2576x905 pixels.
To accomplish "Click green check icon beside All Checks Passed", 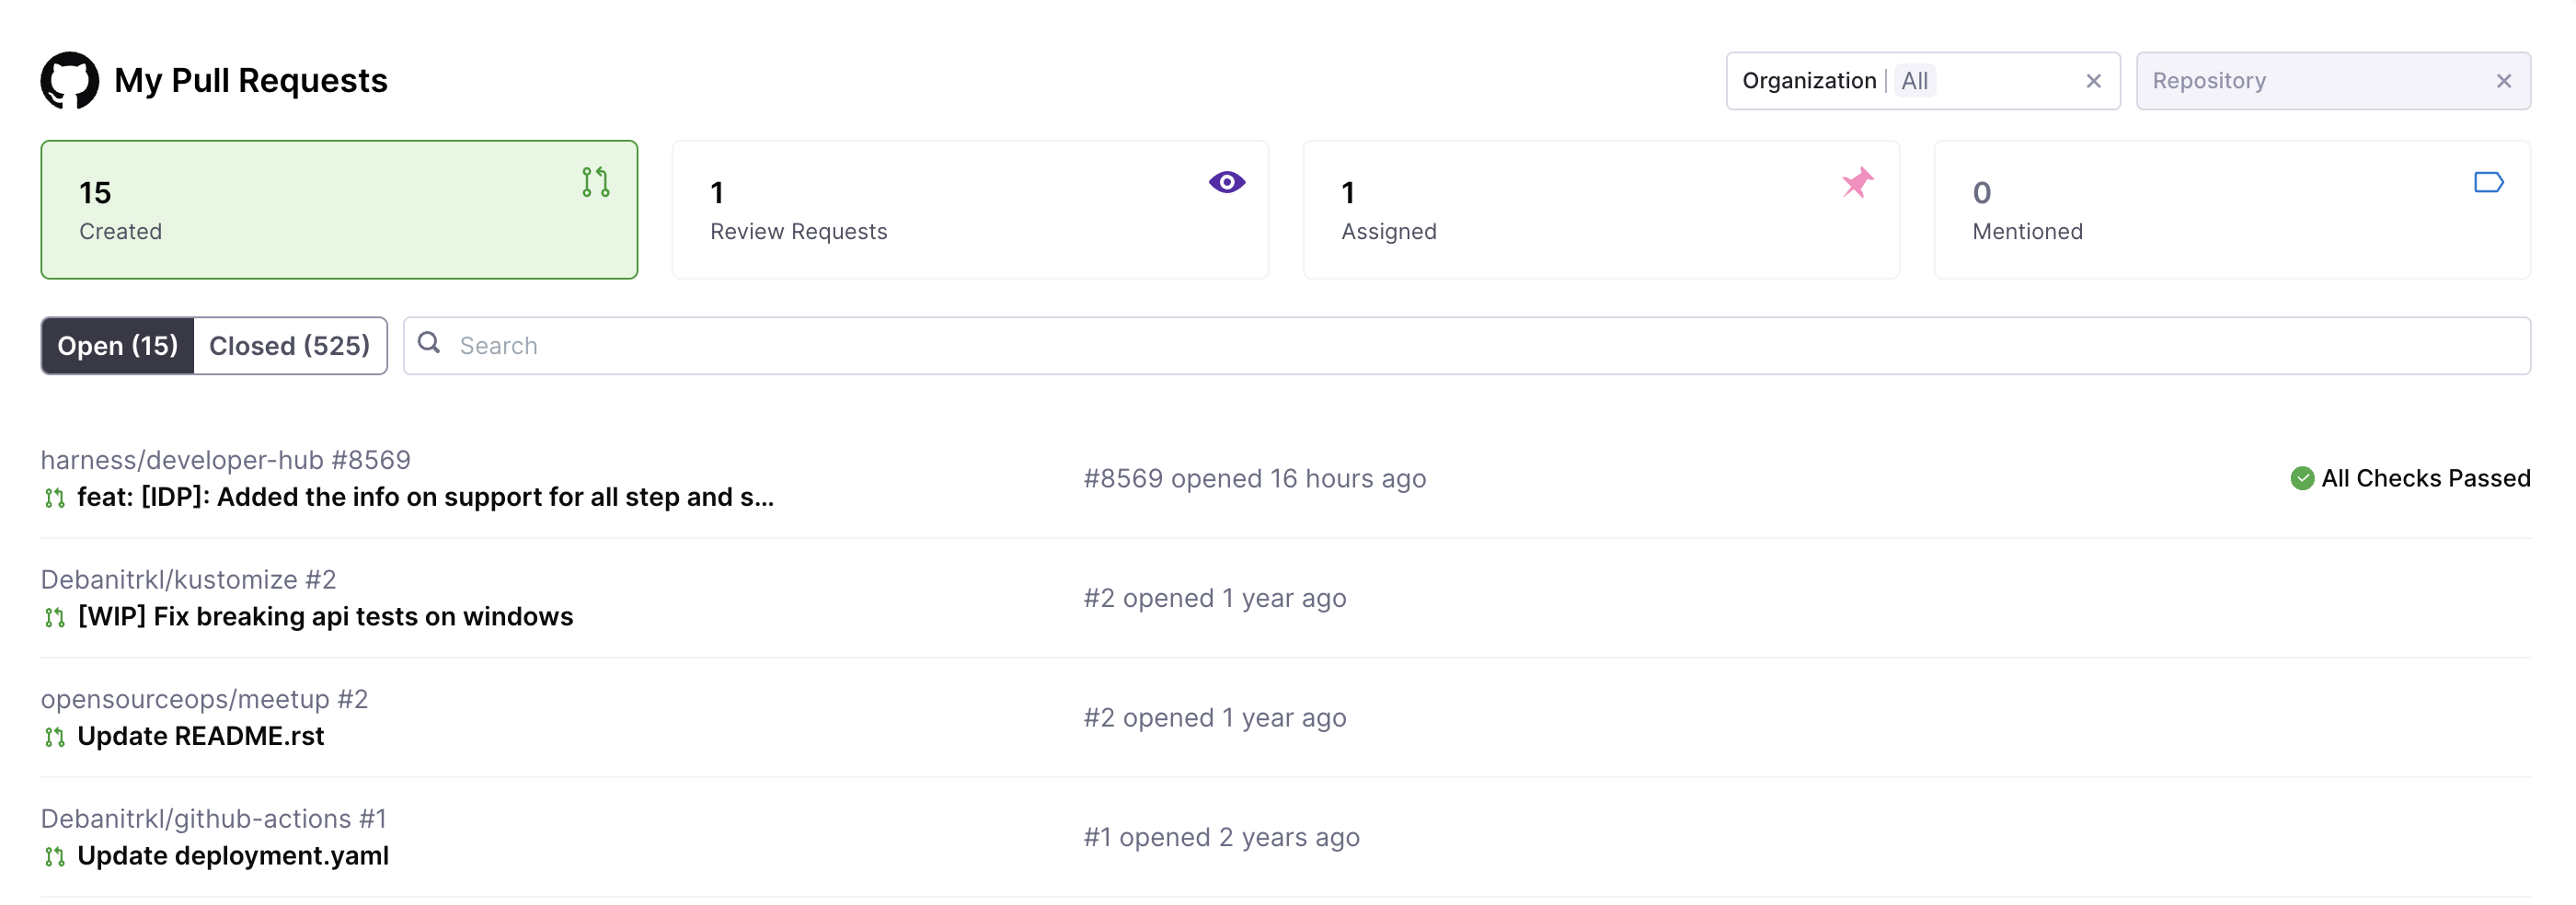I will point(2302,479).
